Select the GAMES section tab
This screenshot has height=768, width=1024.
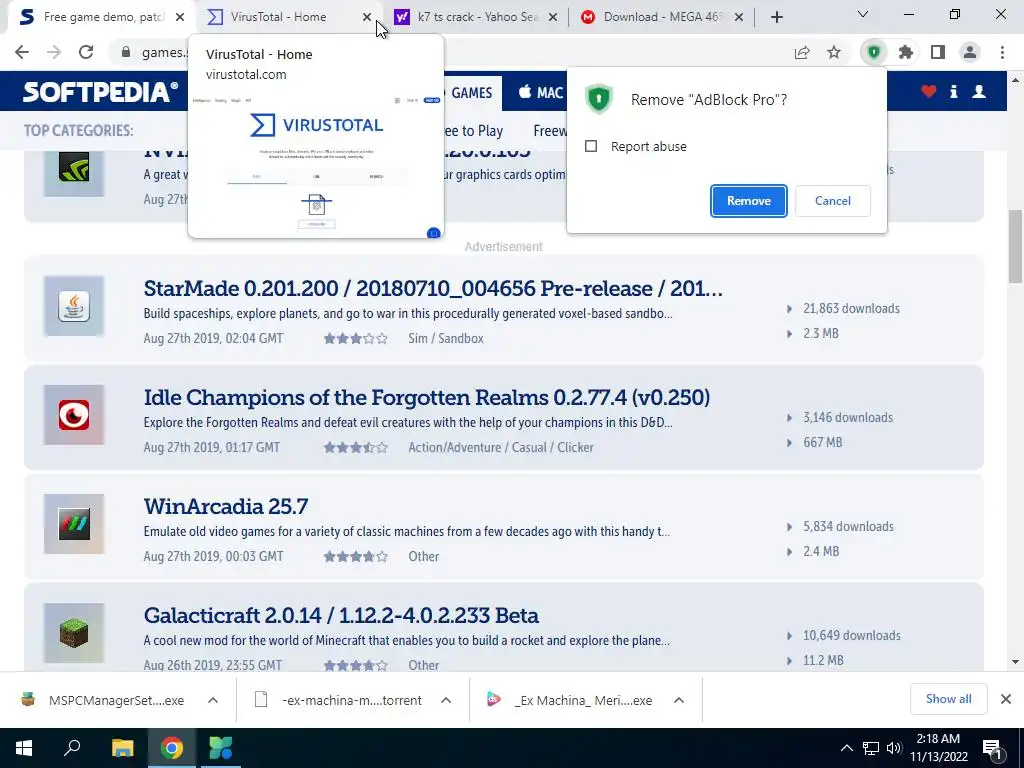pos(472,93)
